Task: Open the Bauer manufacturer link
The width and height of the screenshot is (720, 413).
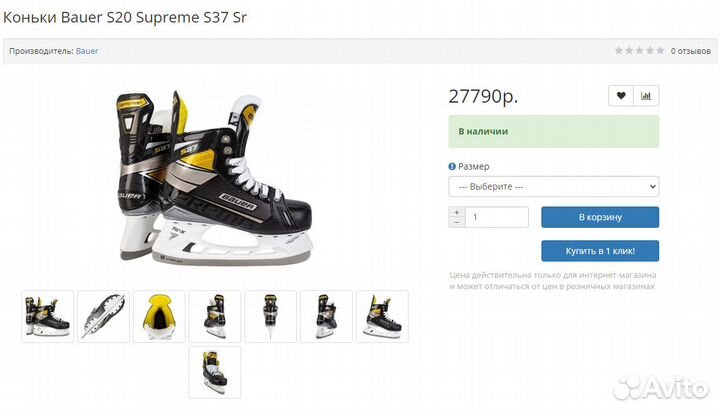Action: tap(87, 50)
